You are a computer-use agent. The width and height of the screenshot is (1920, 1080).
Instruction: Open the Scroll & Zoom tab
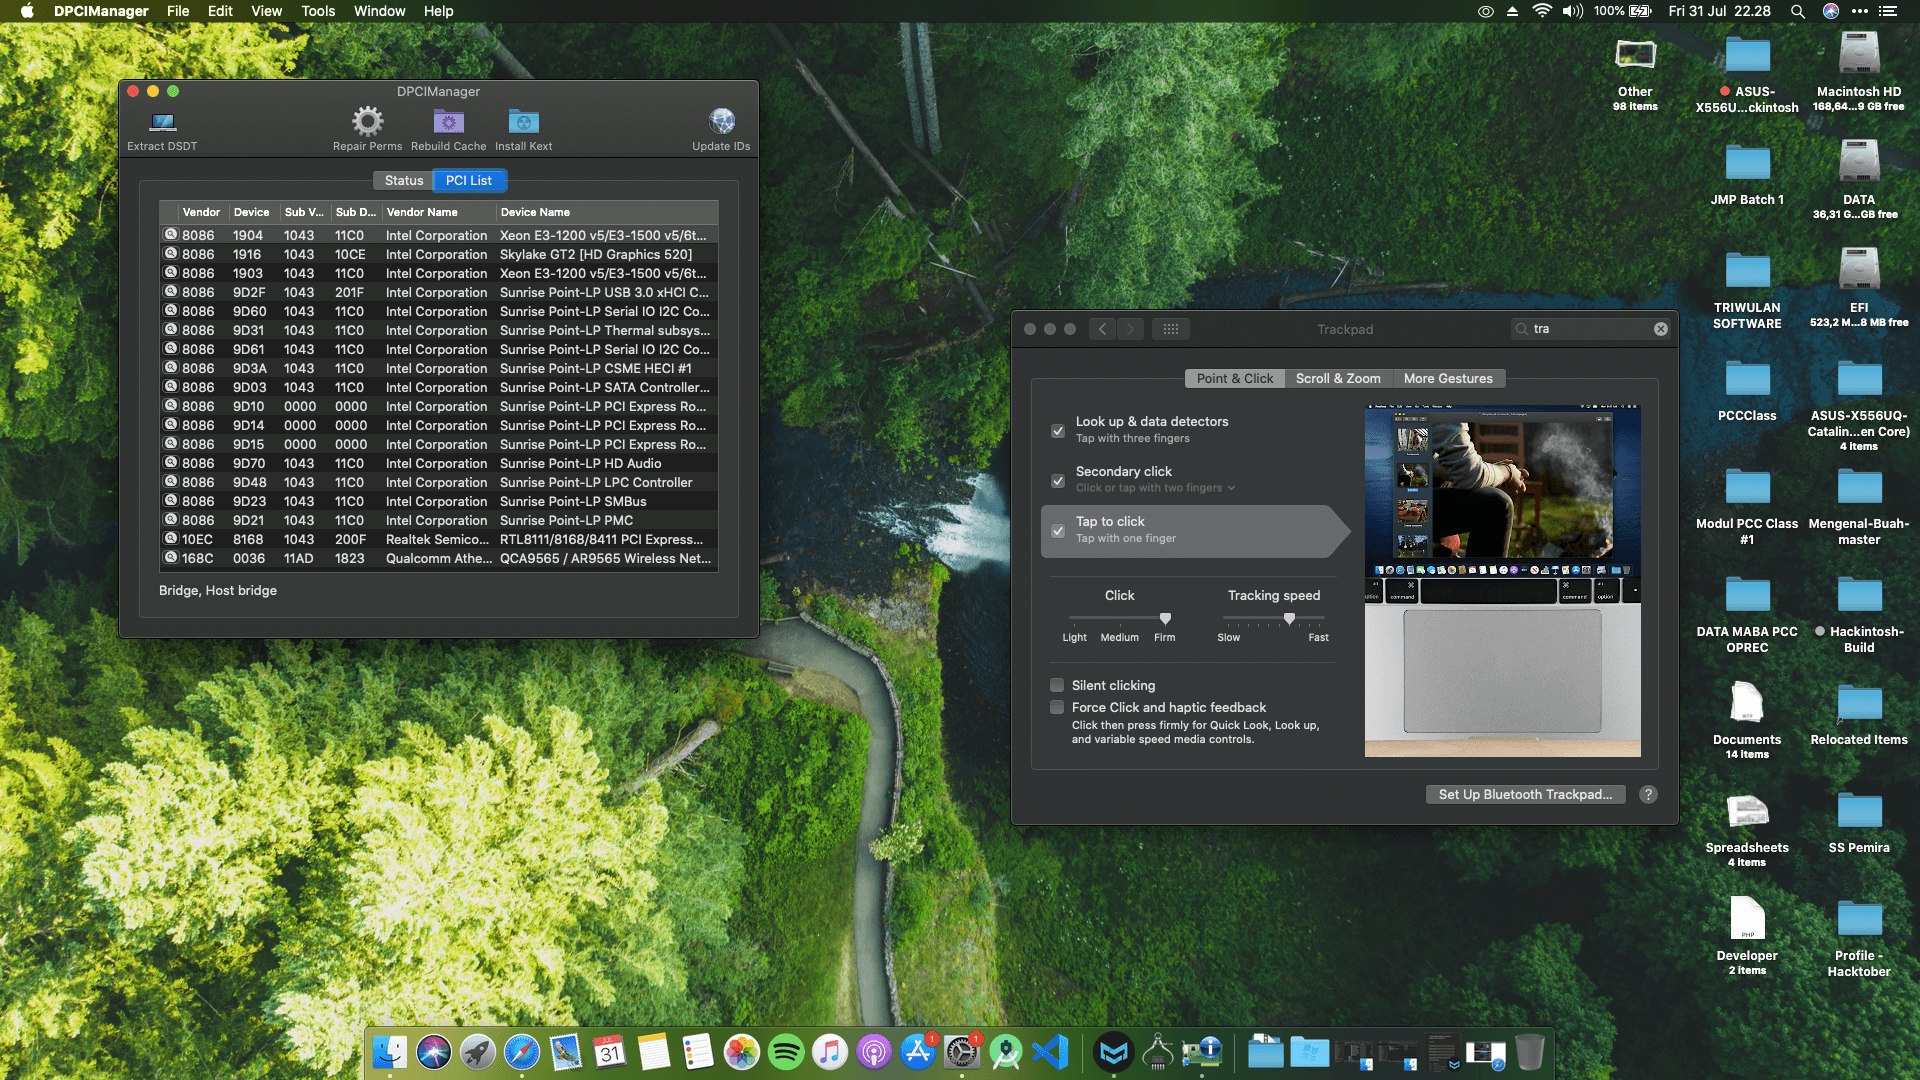pyautogui.click(x=1337, y=378)
